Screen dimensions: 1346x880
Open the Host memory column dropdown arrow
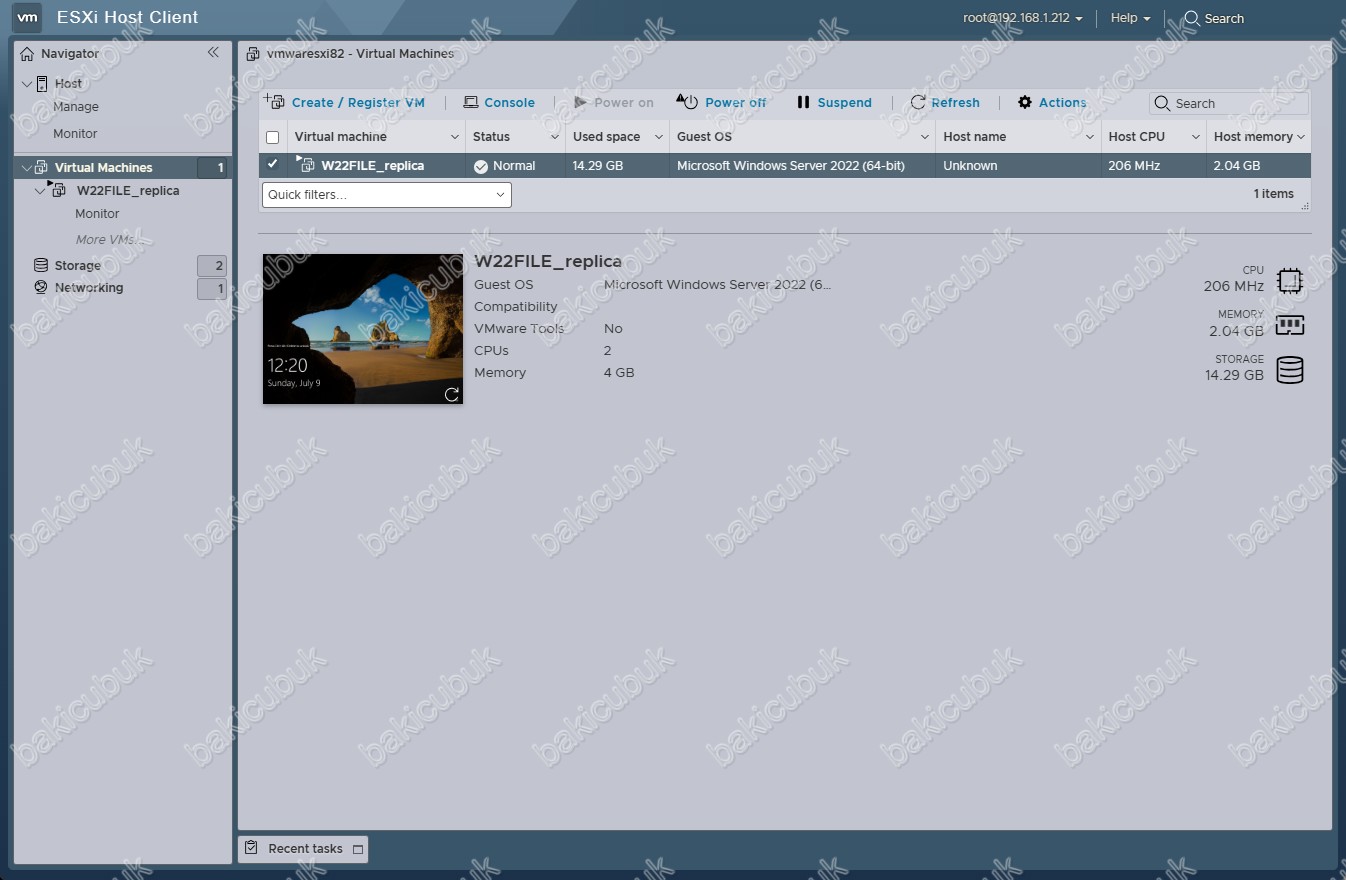(1301, 137)
